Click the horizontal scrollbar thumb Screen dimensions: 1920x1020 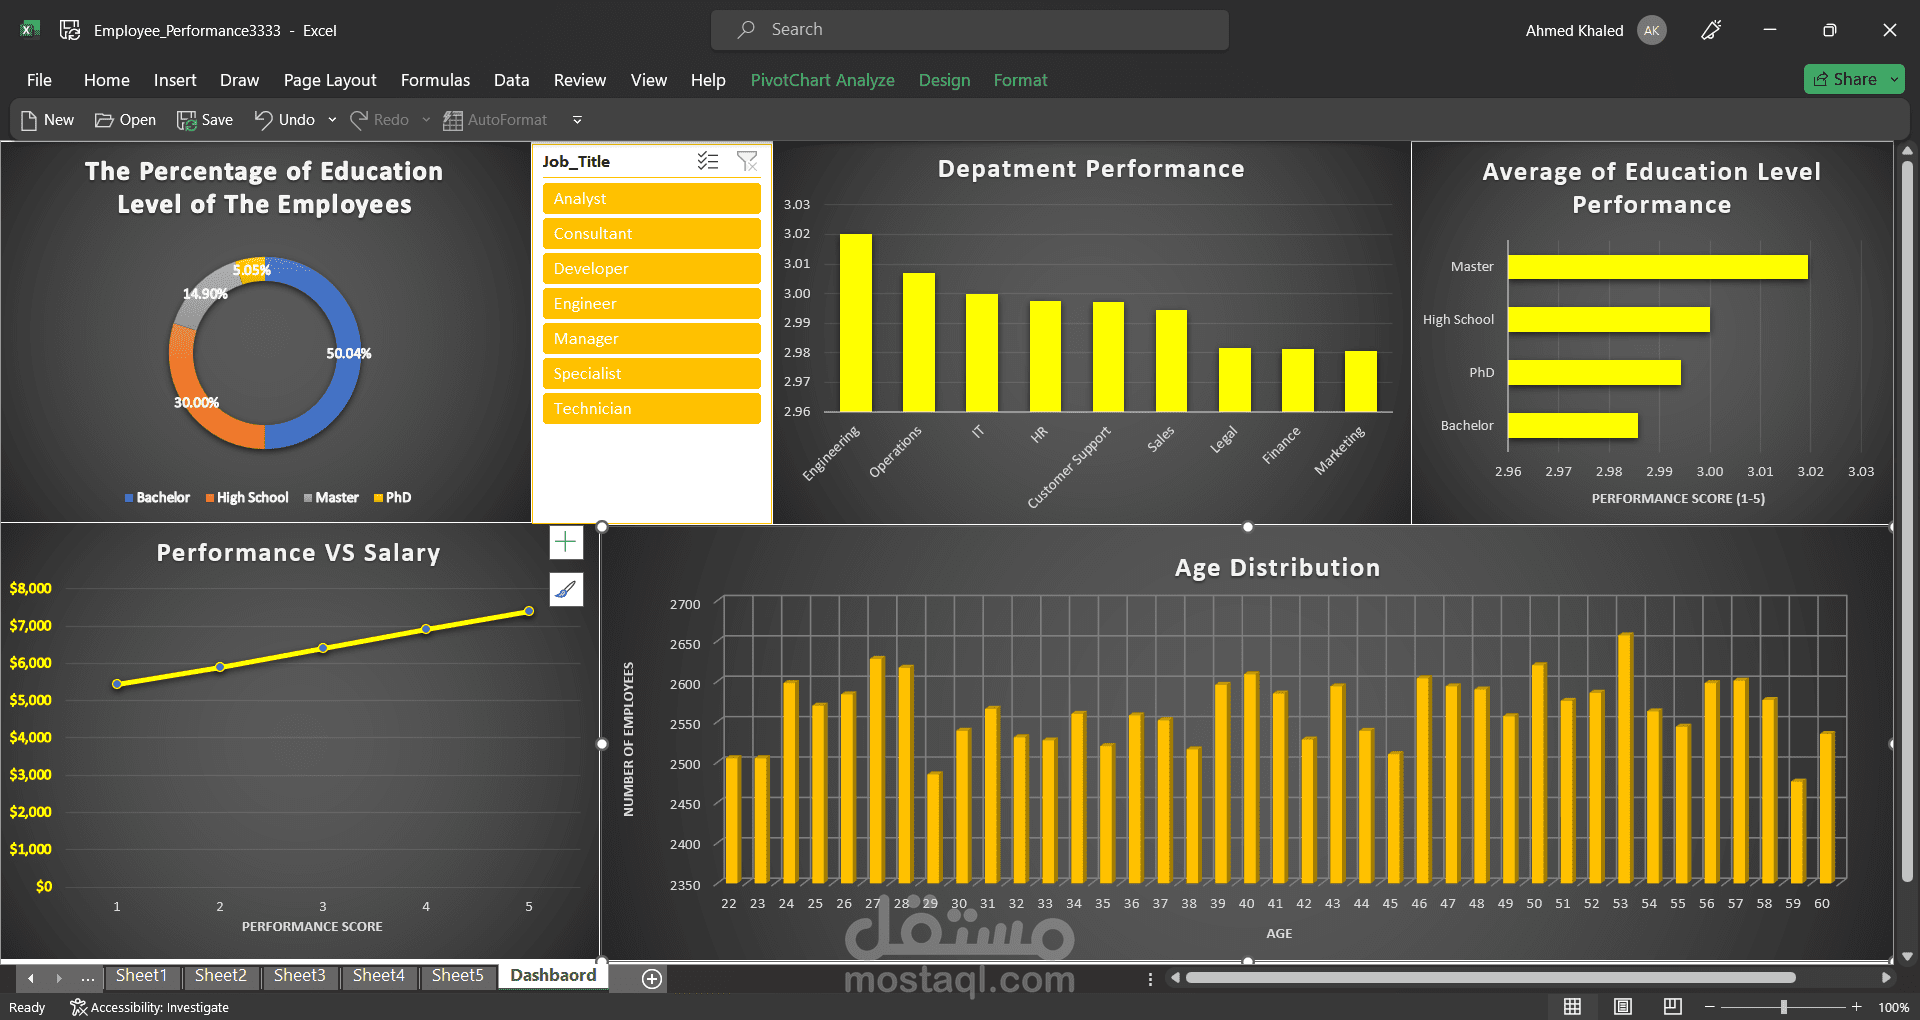click(x=1490, y=978)
